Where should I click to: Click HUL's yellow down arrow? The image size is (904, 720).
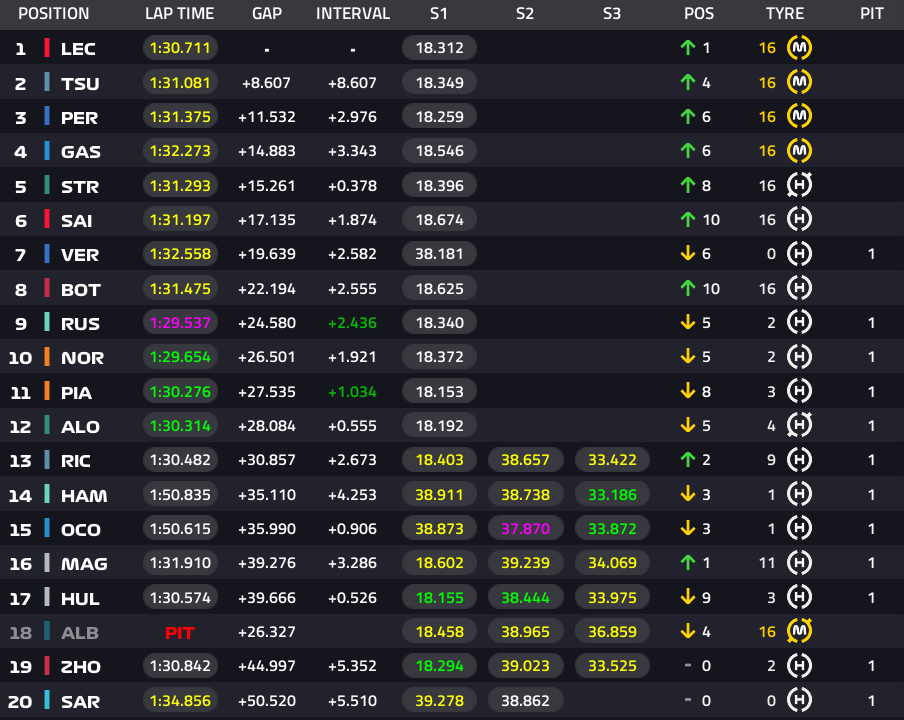[x=688, y=597]
